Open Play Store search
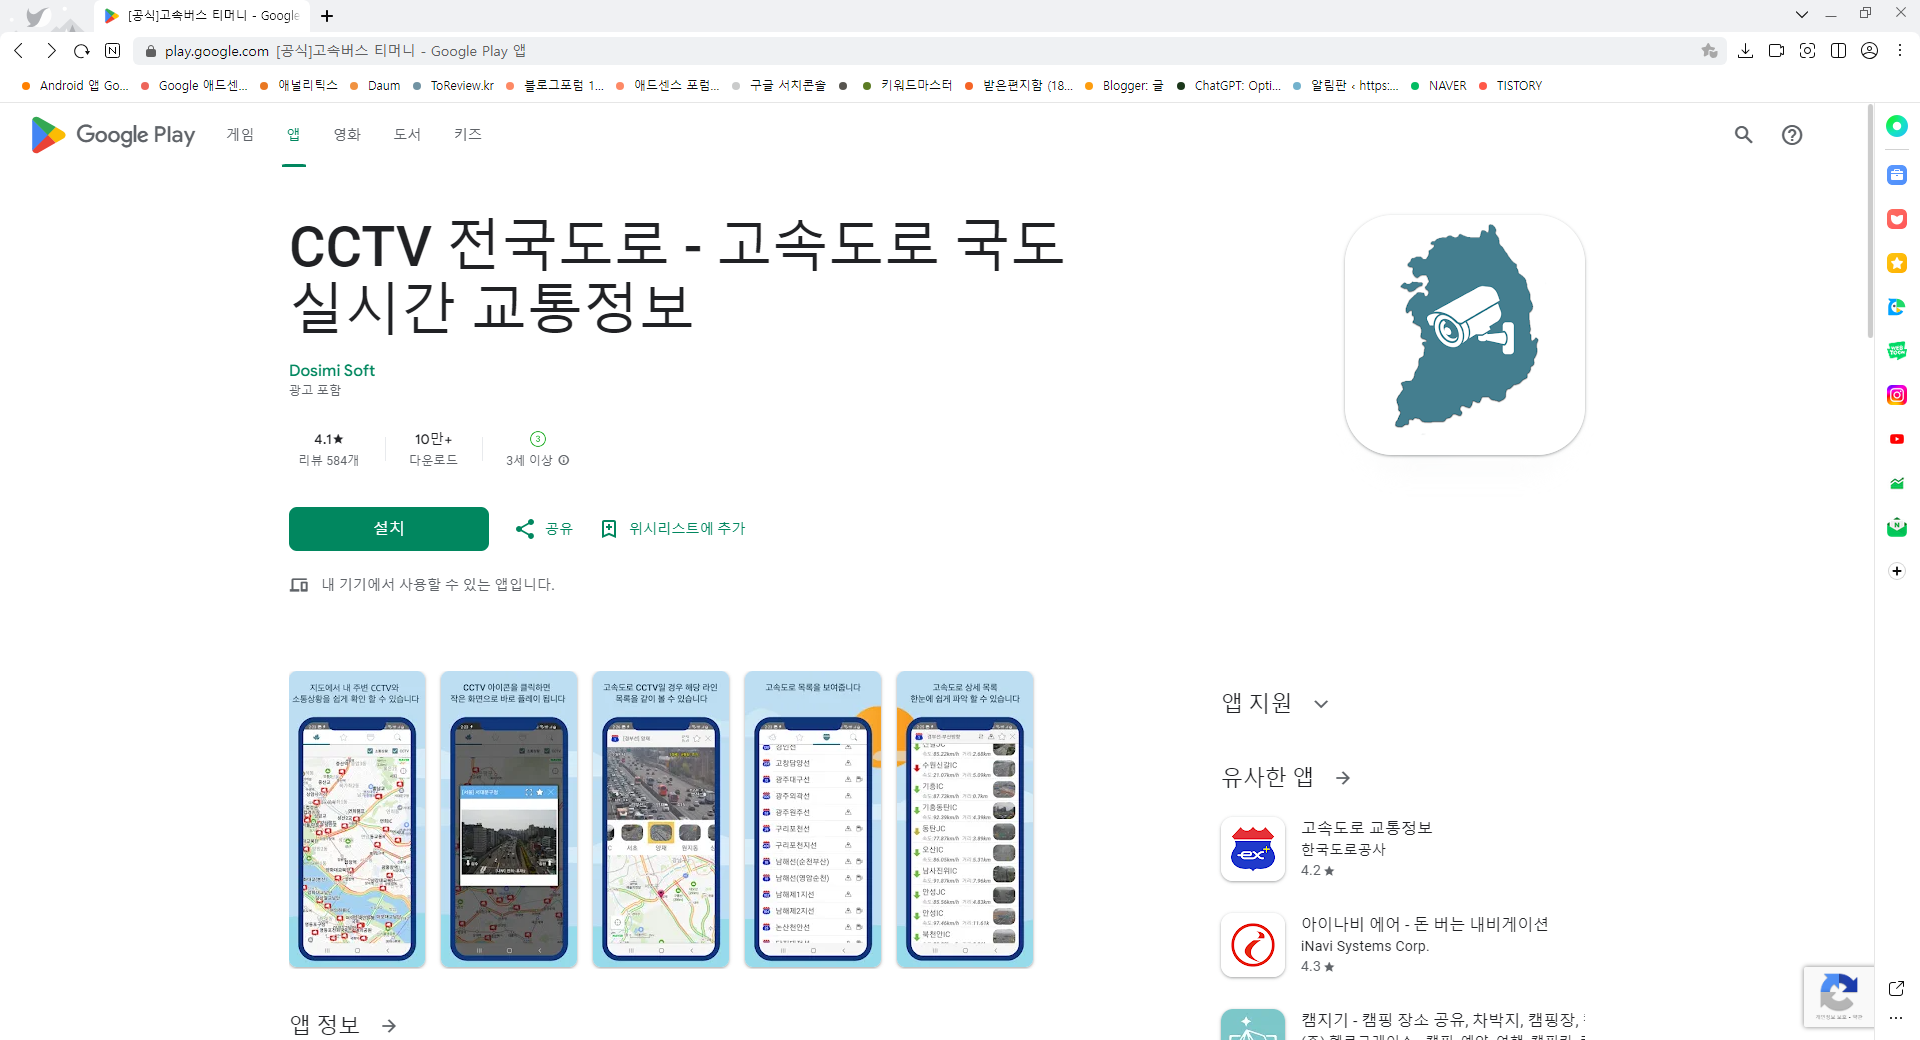Viewport: 1920px width, 1040px height. pos(1743,134)
